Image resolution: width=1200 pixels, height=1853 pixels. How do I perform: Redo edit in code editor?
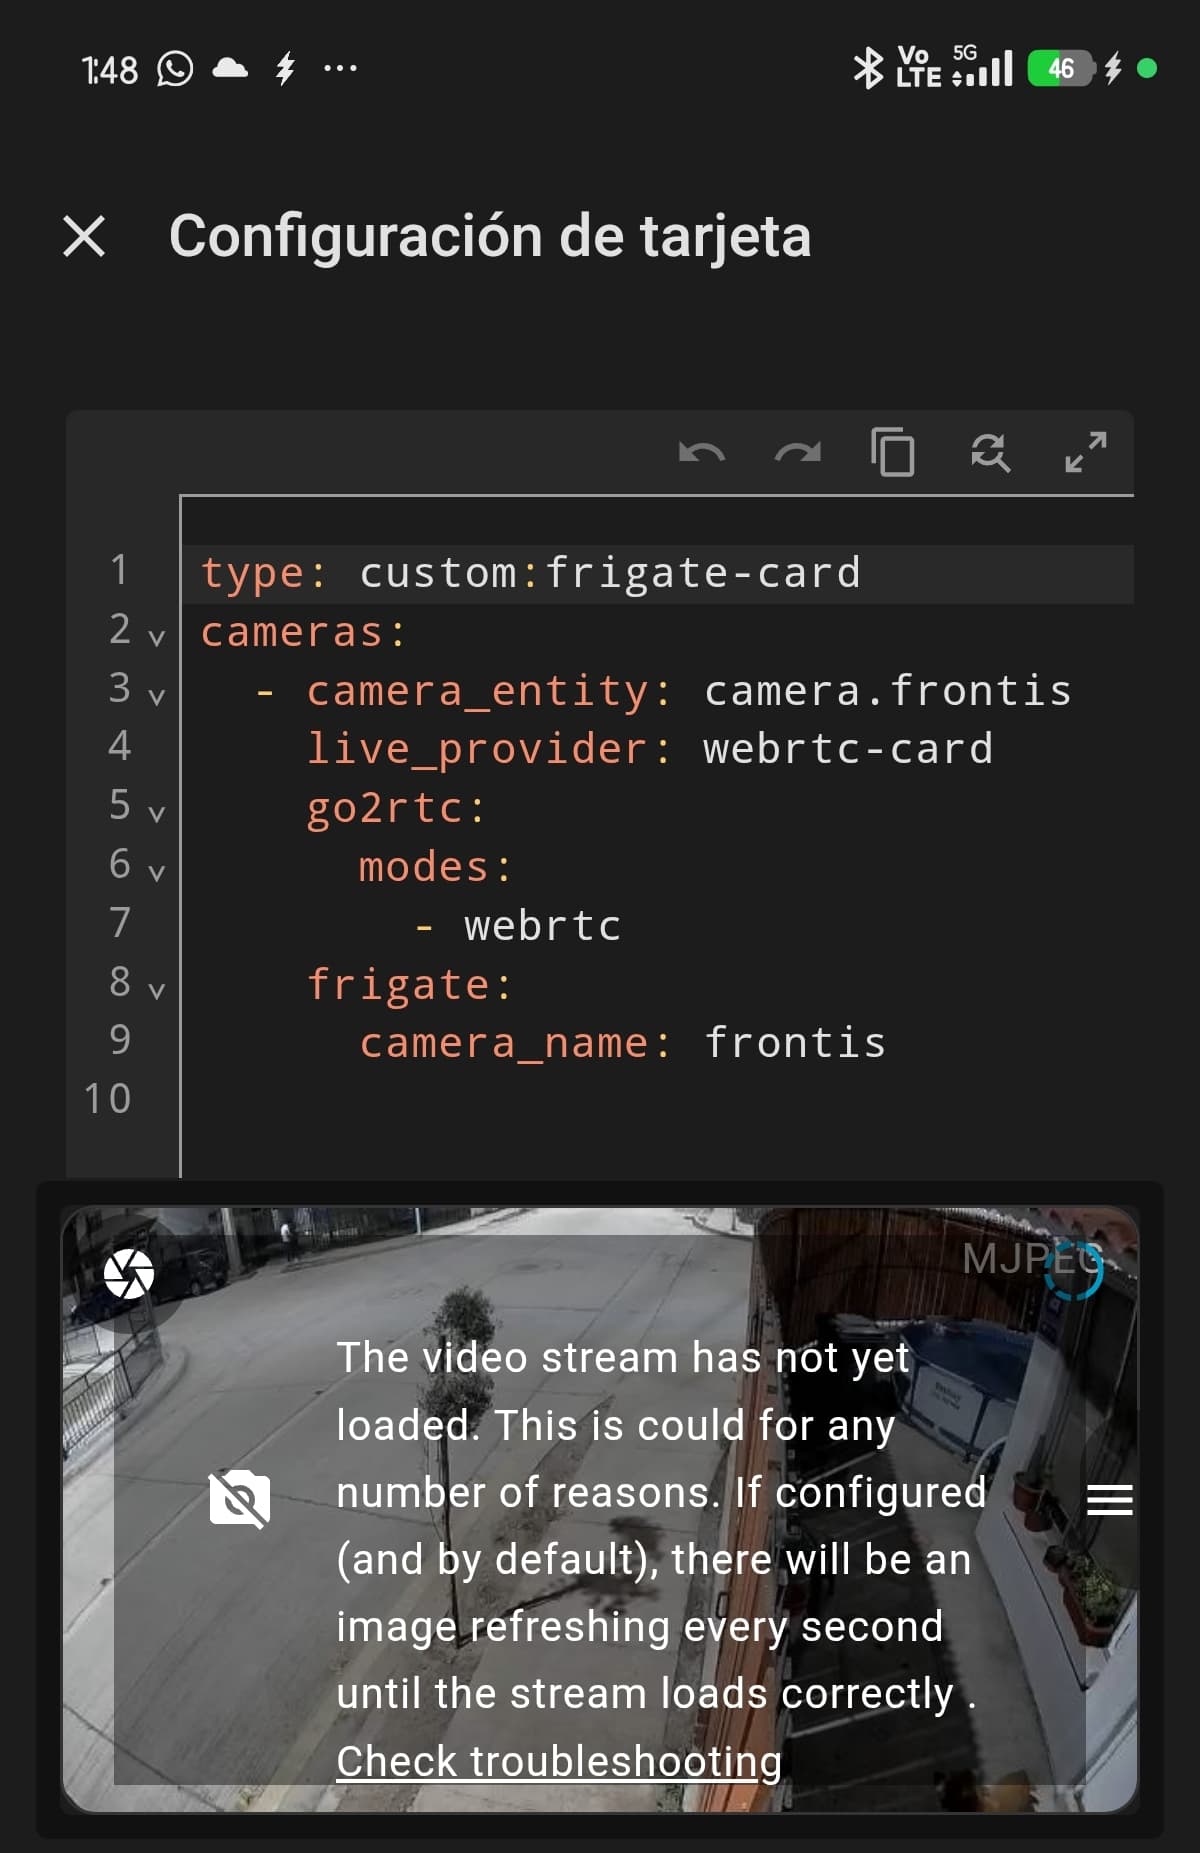[797, 453]
